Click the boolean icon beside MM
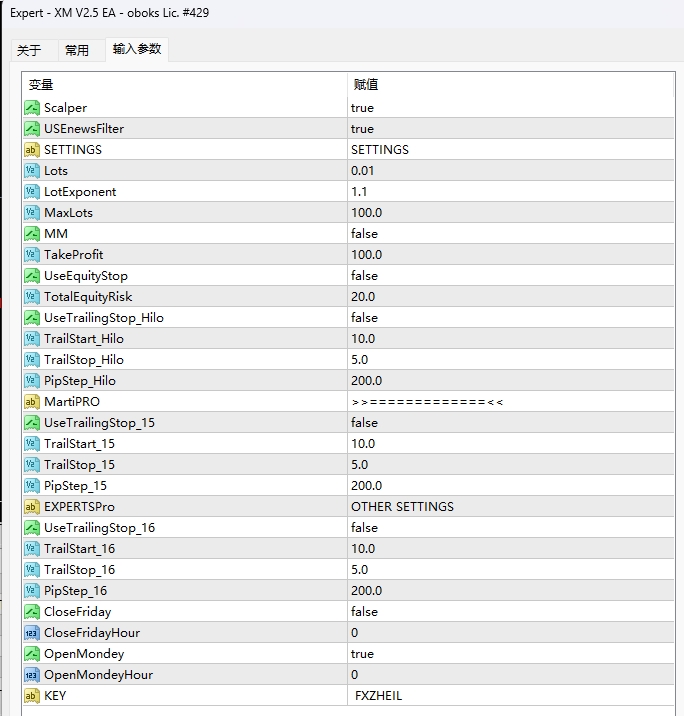This screenshot has width=684, height=716. coord(32,234)
